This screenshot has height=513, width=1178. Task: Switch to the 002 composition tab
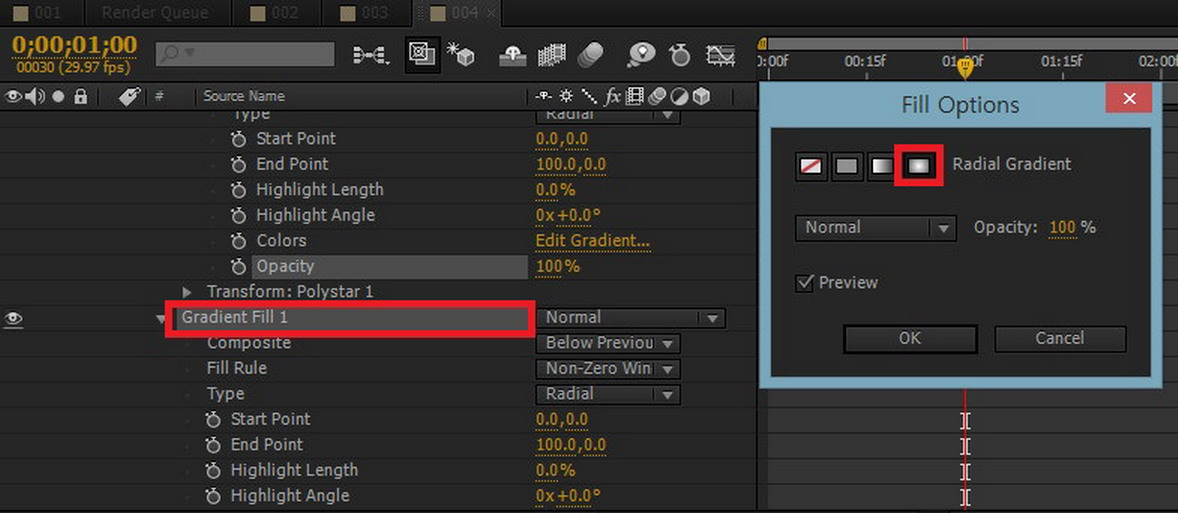276,13
